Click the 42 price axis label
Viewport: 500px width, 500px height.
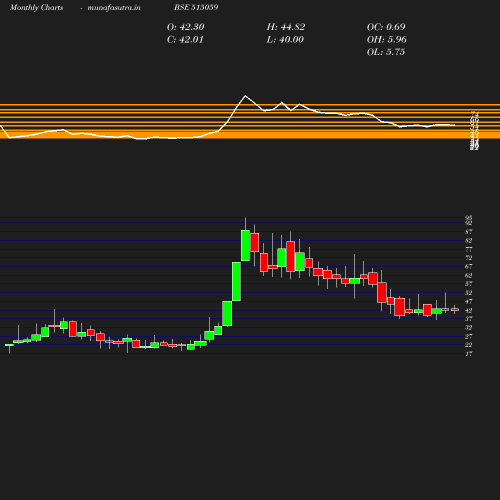tap(469, 310)
